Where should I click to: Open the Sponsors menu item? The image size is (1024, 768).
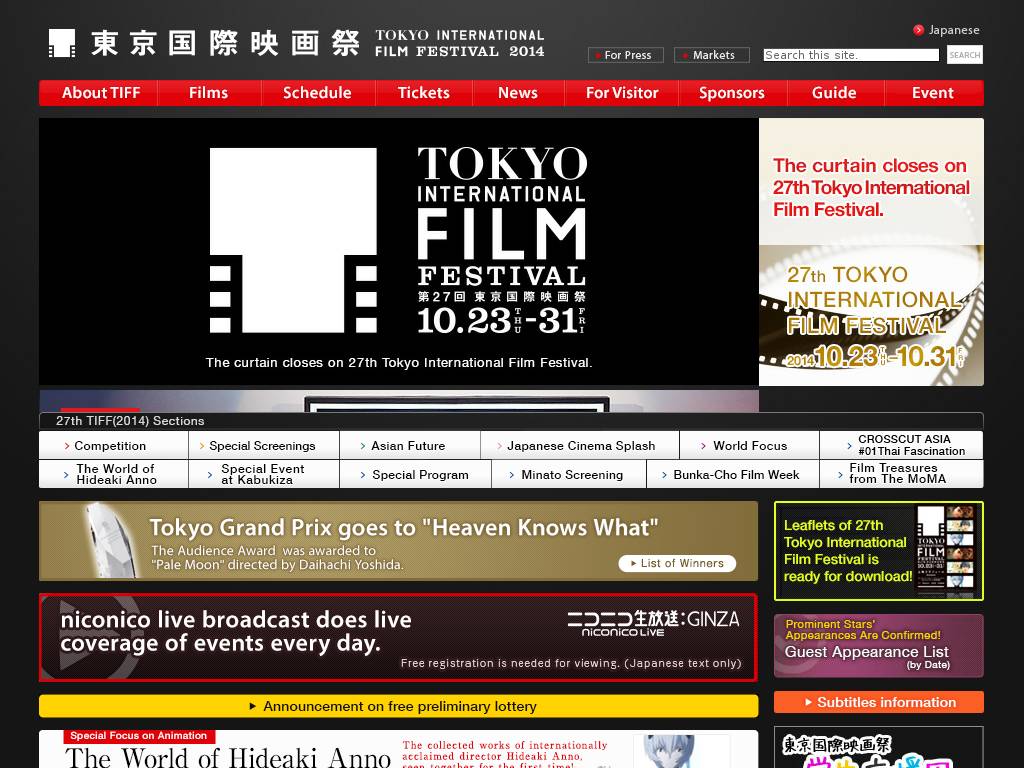click(x=731, y=93)
